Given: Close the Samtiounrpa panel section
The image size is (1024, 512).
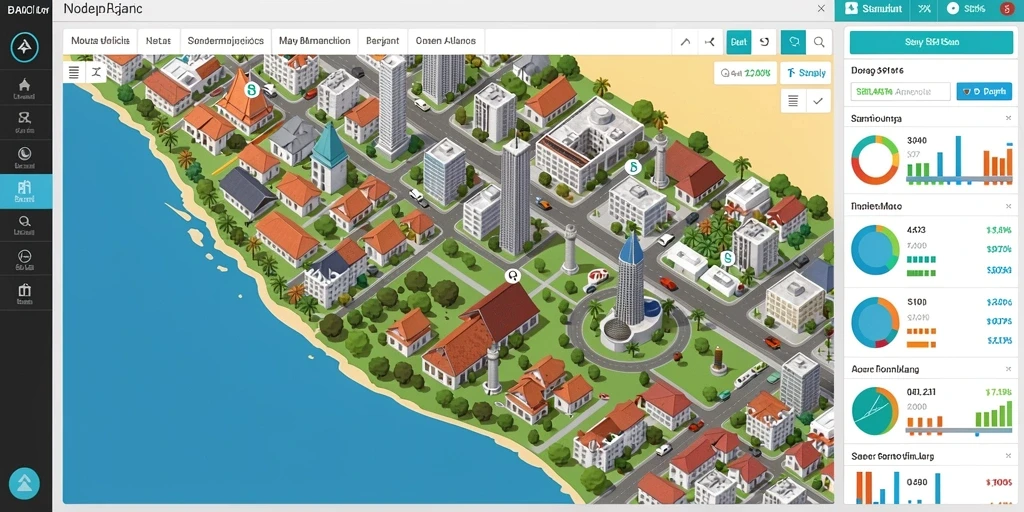Looking at the screenshot, I should (1008, 118).
